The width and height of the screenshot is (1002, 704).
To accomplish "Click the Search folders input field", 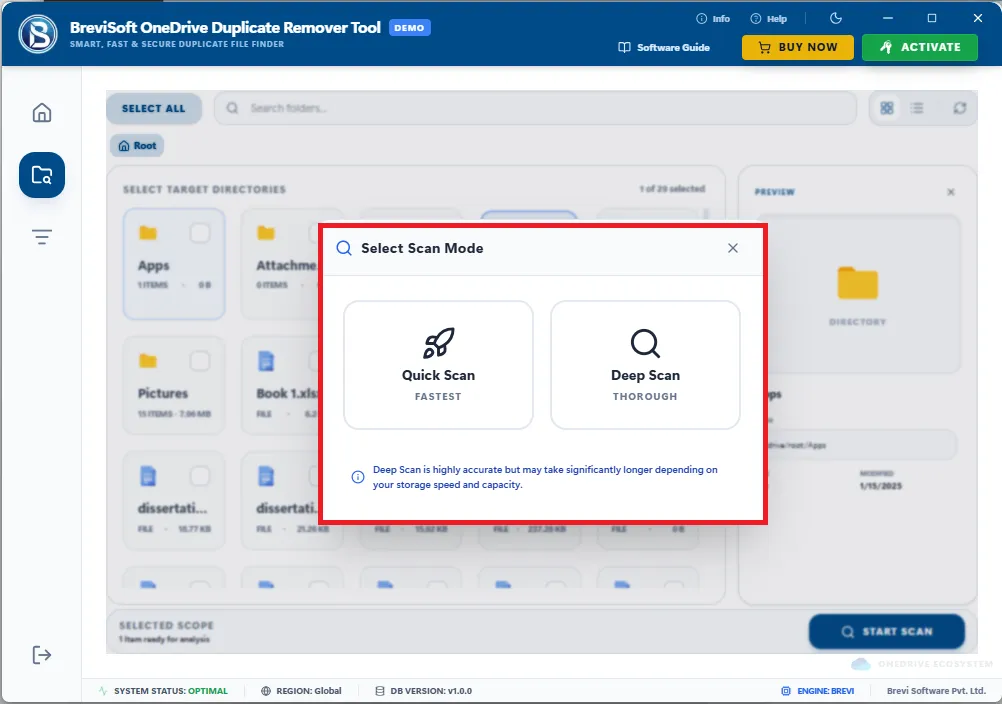I will click(536, 108).
